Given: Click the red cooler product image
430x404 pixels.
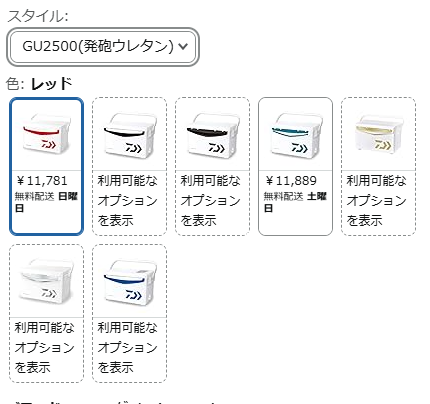Looking at the screenshot, I should [x=46, y=134].
